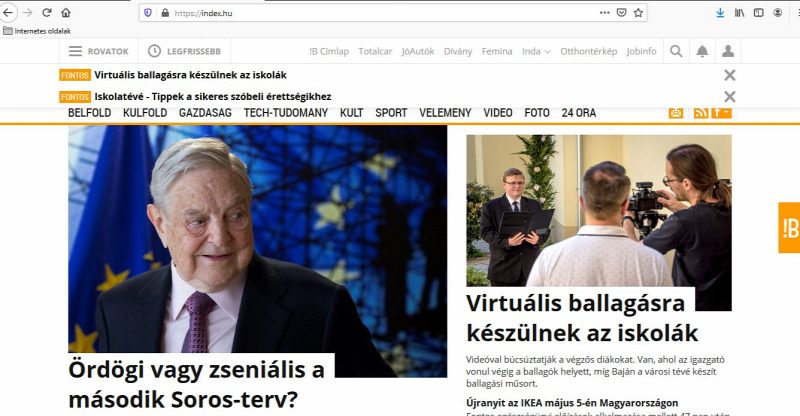
Task: Reload the page with the refresh icon
Action: coord(47,13)
